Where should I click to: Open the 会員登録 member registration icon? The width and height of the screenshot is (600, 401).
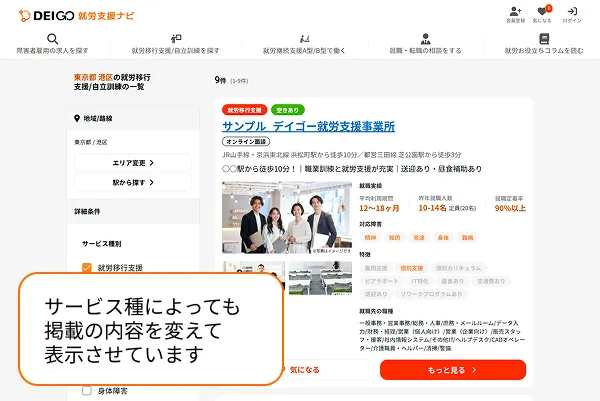click(x=515, y=15)
